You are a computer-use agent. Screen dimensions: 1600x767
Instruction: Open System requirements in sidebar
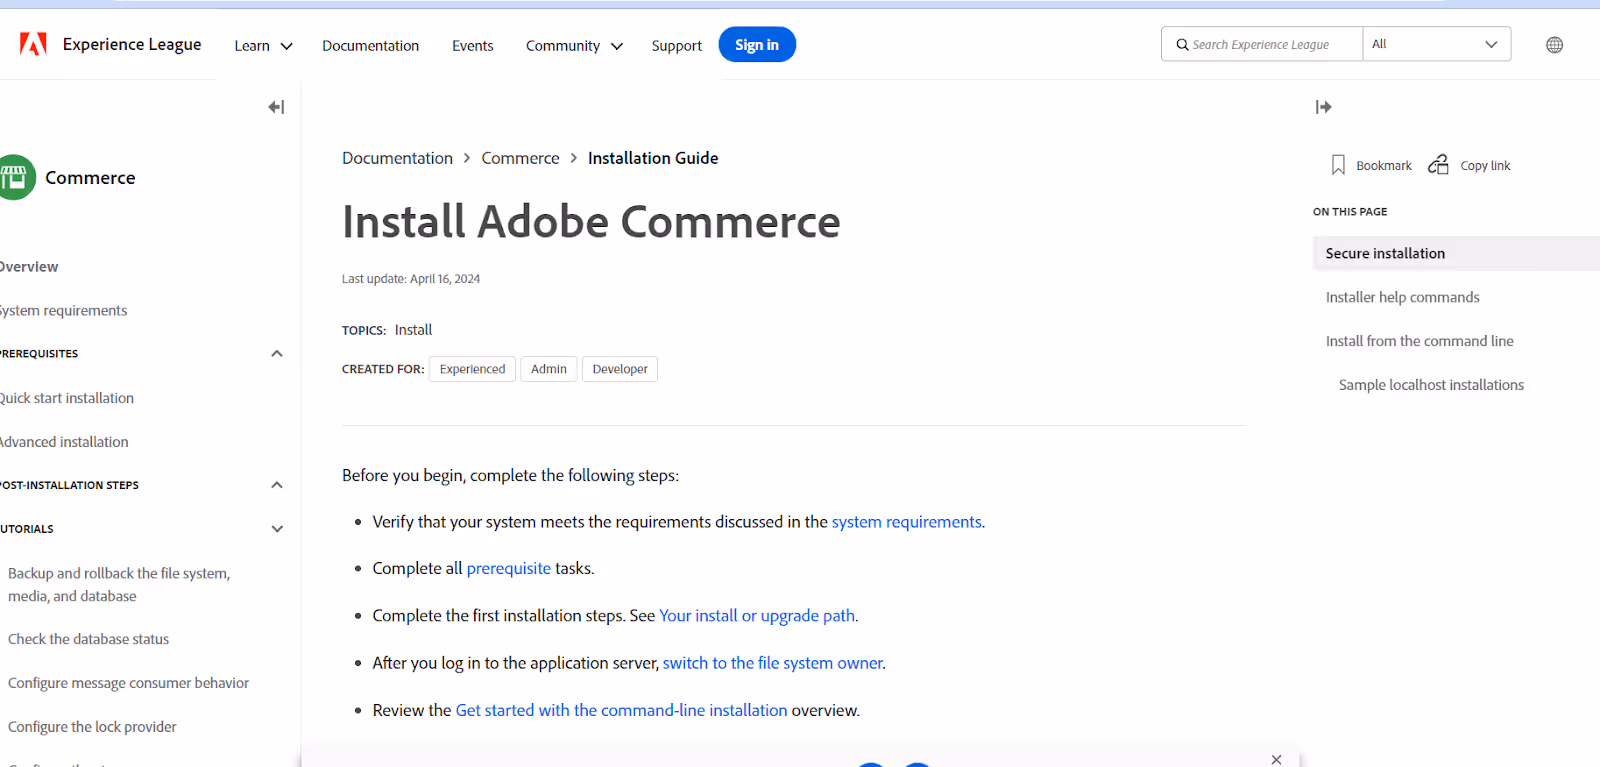63,311
